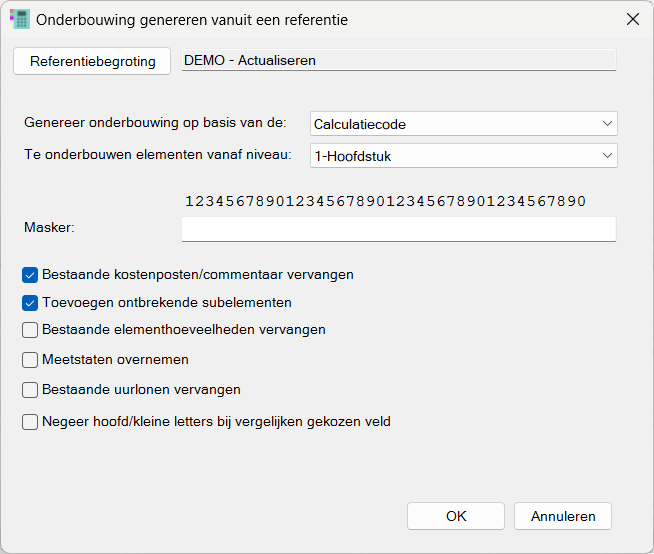Screen dimensions: 654x554
Task: Enable Bestaande elementhoeveelheden vervangen
Action: pos(30,330)
